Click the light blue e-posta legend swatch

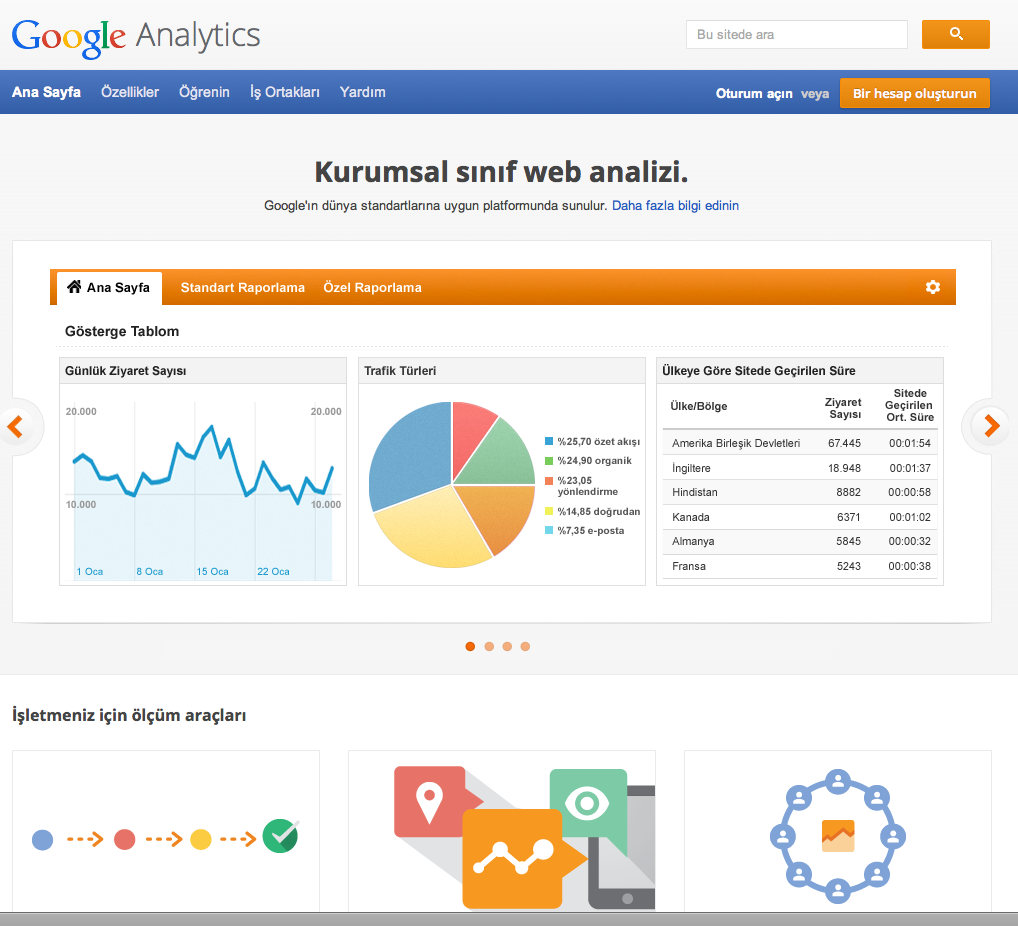click(x=549, y=531)
